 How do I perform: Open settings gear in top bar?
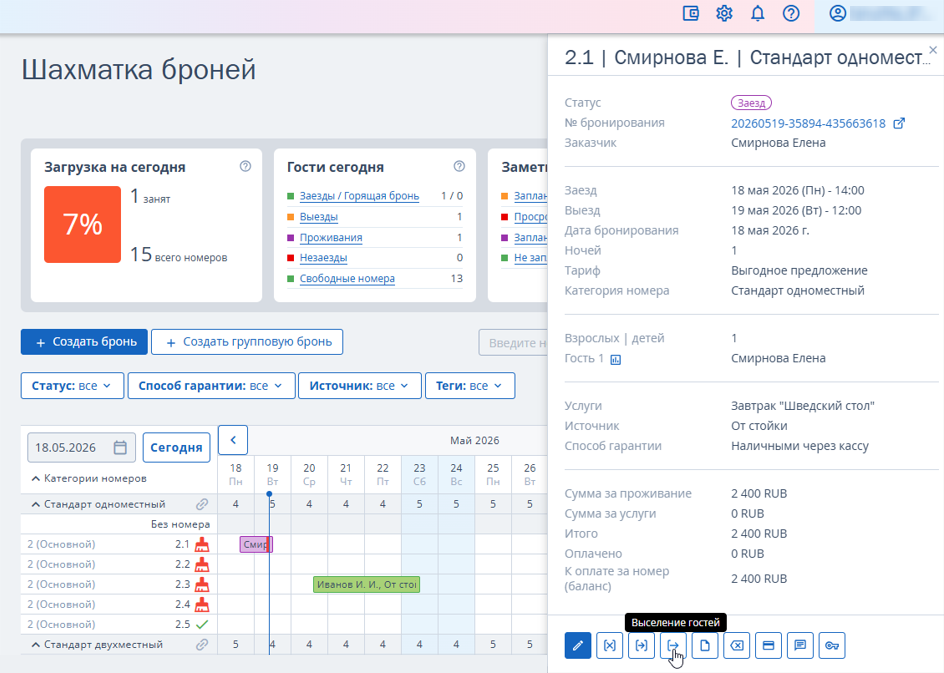click(724, 13)
